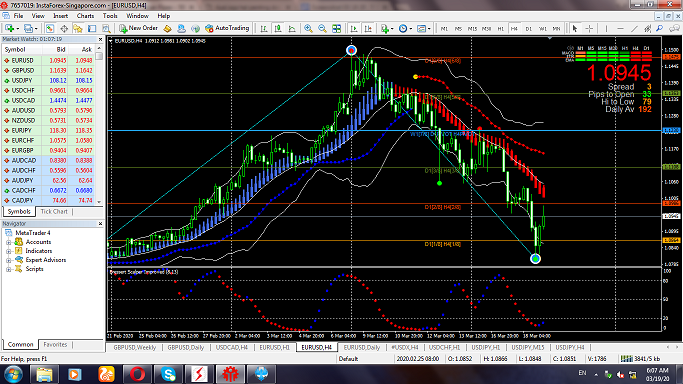This screenshot has width=683, height=384.
Task: Select EURUSD row in Market Watch
Action: [x=48, y=61]
